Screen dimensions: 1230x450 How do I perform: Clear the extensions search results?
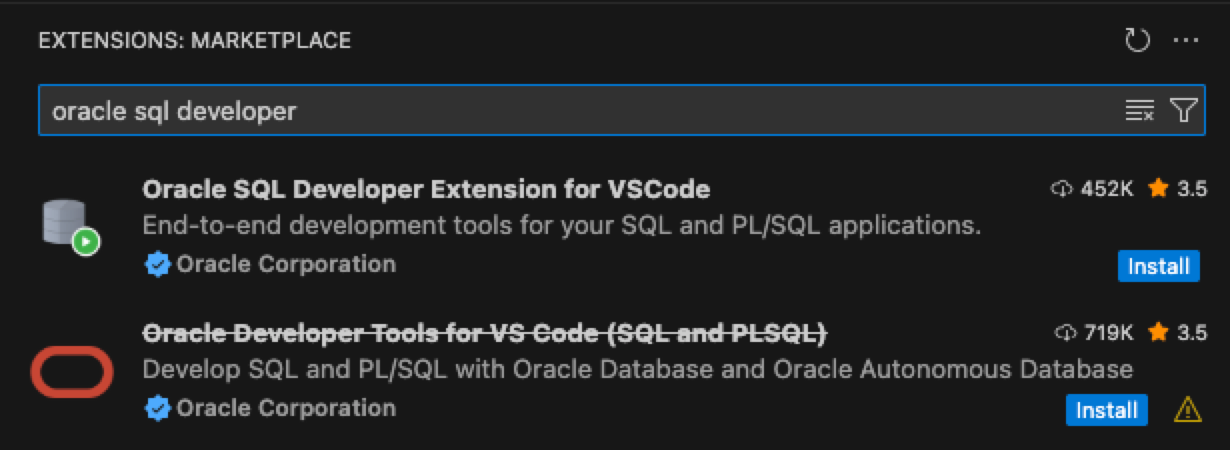click(1140, 110)
